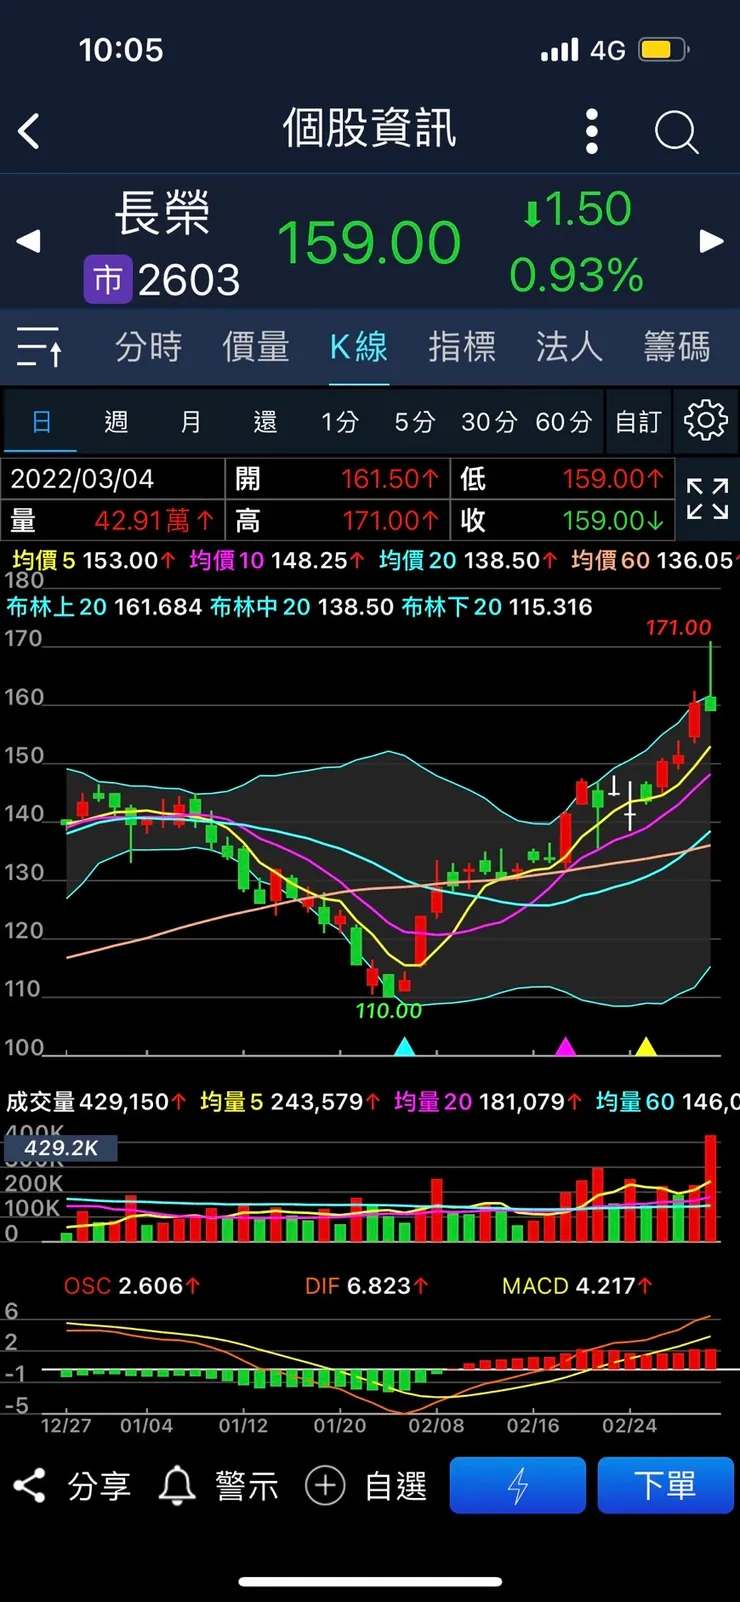
Task: Tap the current price 159.00
Action: coord(369,243)
